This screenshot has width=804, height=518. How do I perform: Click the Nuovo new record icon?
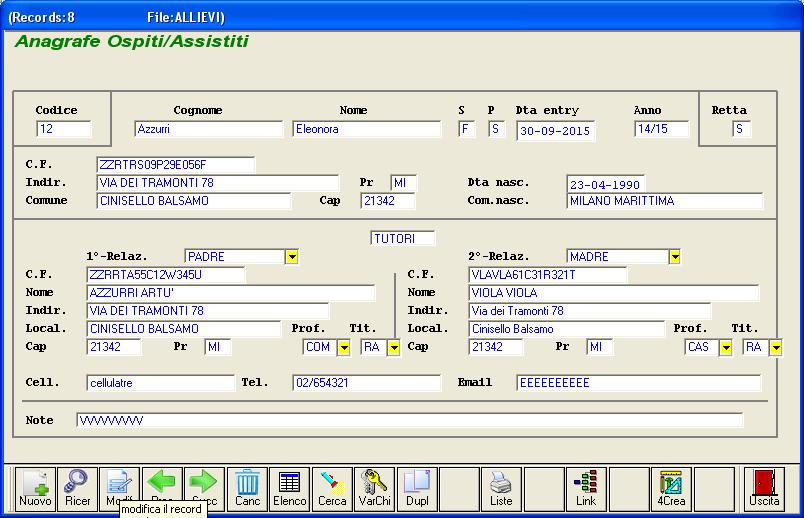pyautogui.click(x=35, y=489)
